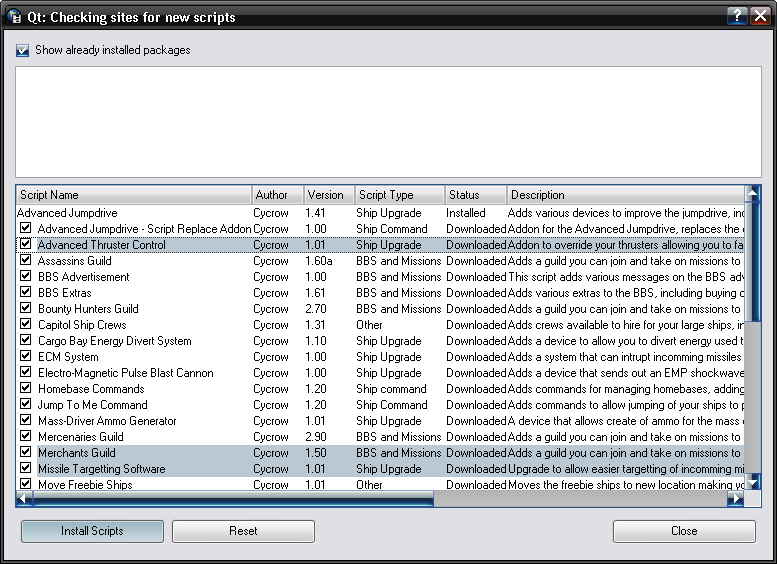Click the Reset button
Viewport: 777px width, 564px height.
[x=243, y=531]
